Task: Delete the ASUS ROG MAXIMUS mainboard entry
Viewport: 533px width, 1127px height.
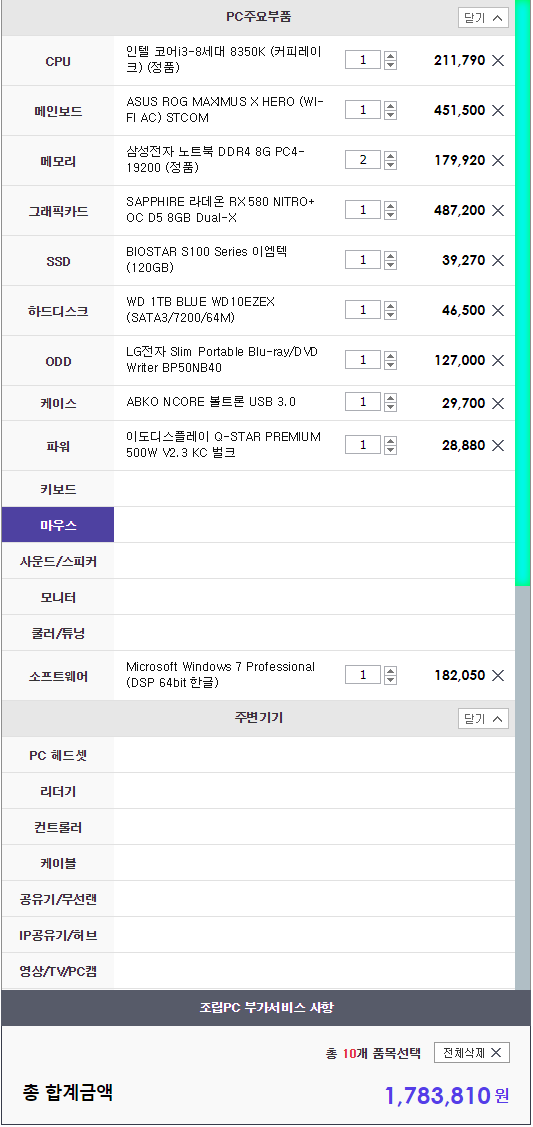Action: click(x=498, y=110)
